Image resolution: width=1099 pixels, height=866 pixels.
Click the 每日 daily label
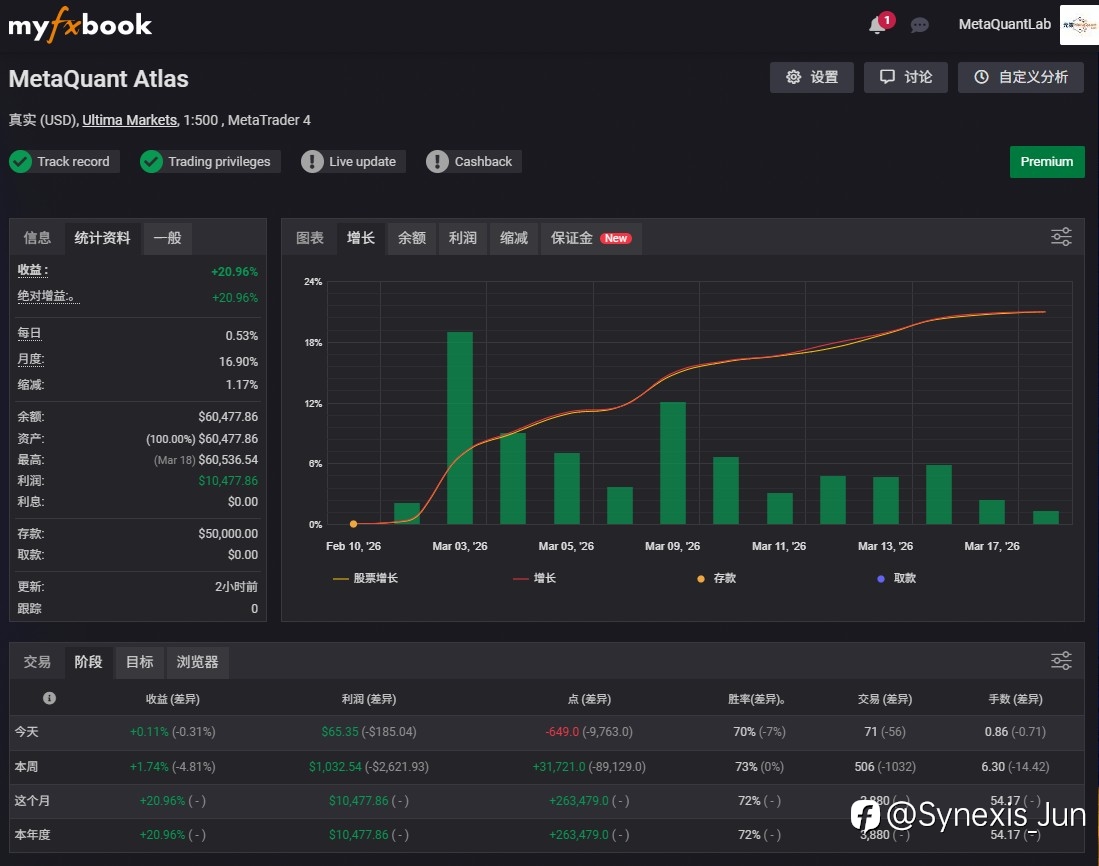(29, 334)
